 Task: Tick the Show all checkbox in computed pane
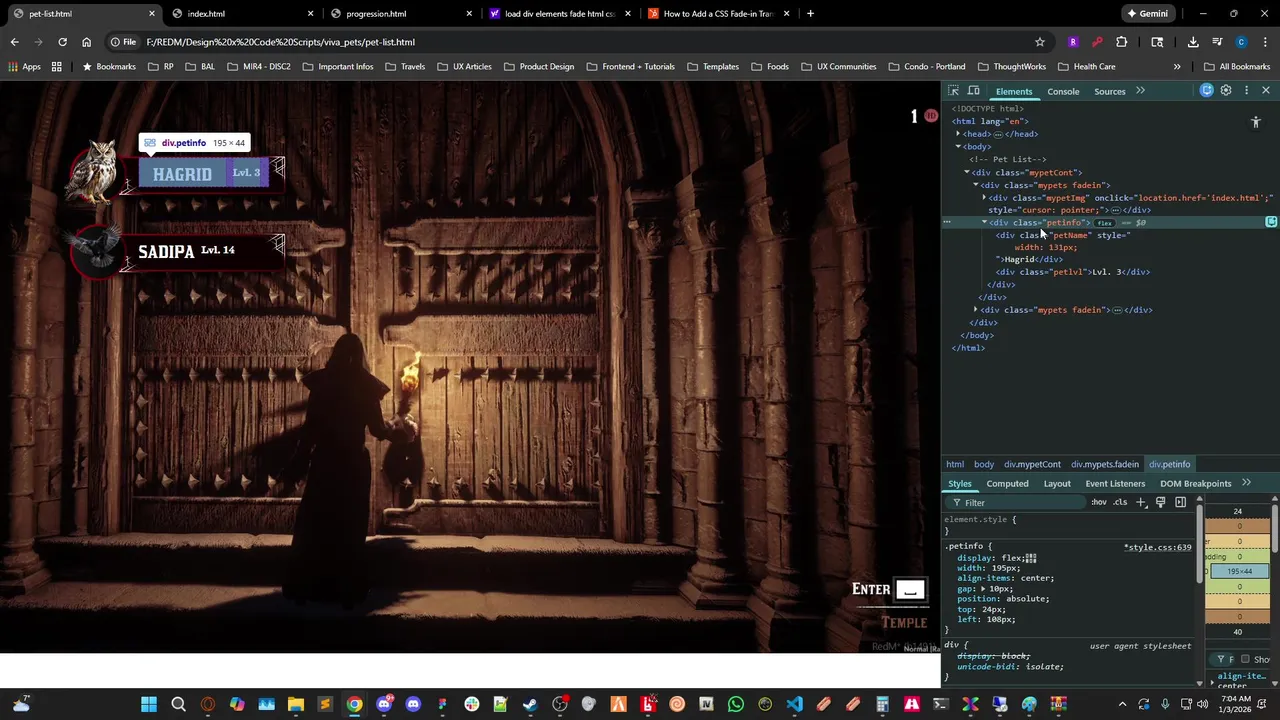coord(1245,659)
